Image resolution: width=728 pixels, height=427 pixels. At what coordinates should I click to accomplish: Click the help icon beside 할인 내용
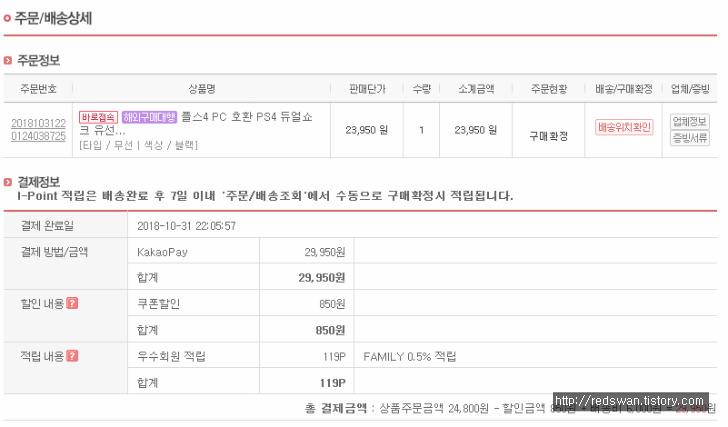[x=72, y=303]
